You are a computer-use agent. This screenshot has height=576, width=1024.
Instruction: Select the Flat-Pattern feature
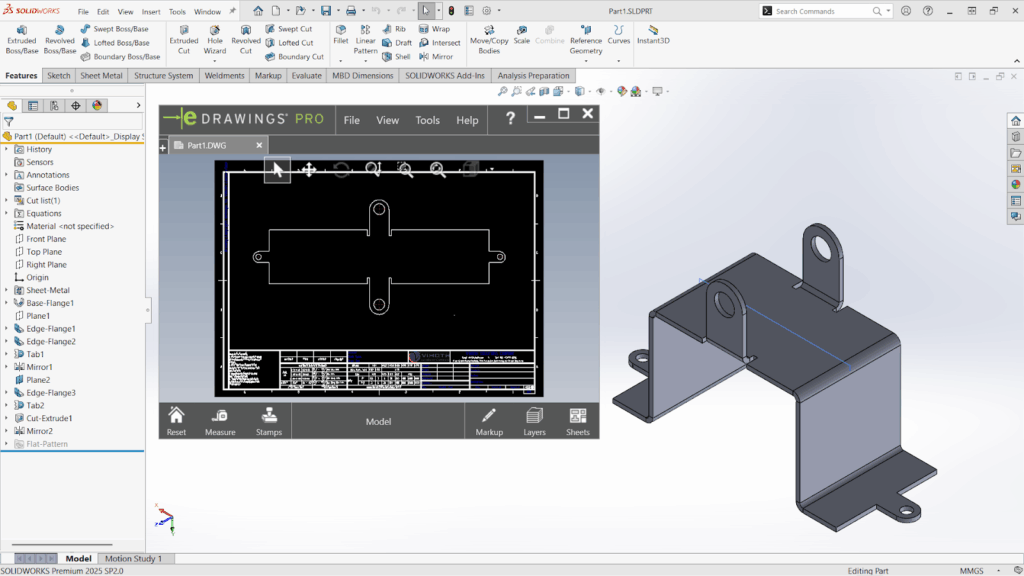(47, 444)
